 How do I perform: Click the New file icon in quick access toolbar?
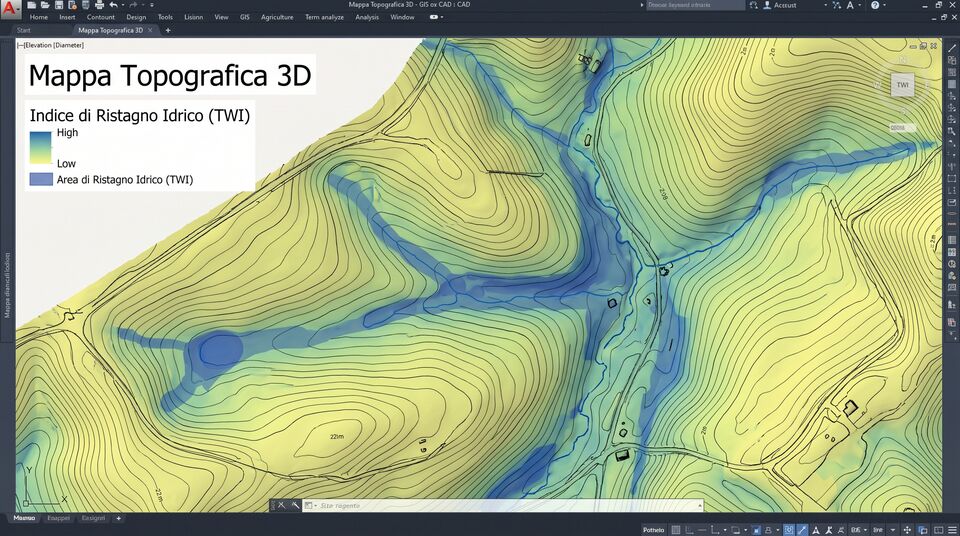(31, 5)
